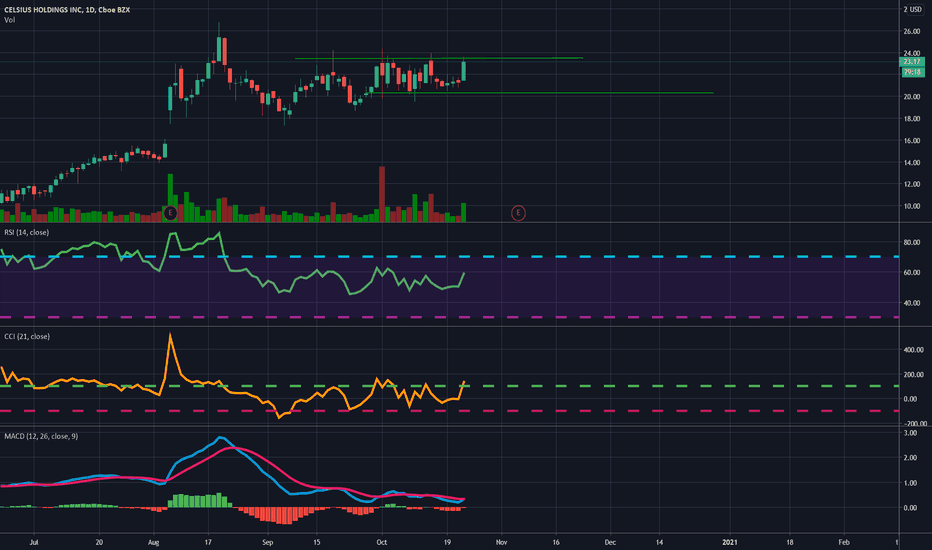
Task: Click the cyan RSI overbought dashed line
Action: point(449,256)
